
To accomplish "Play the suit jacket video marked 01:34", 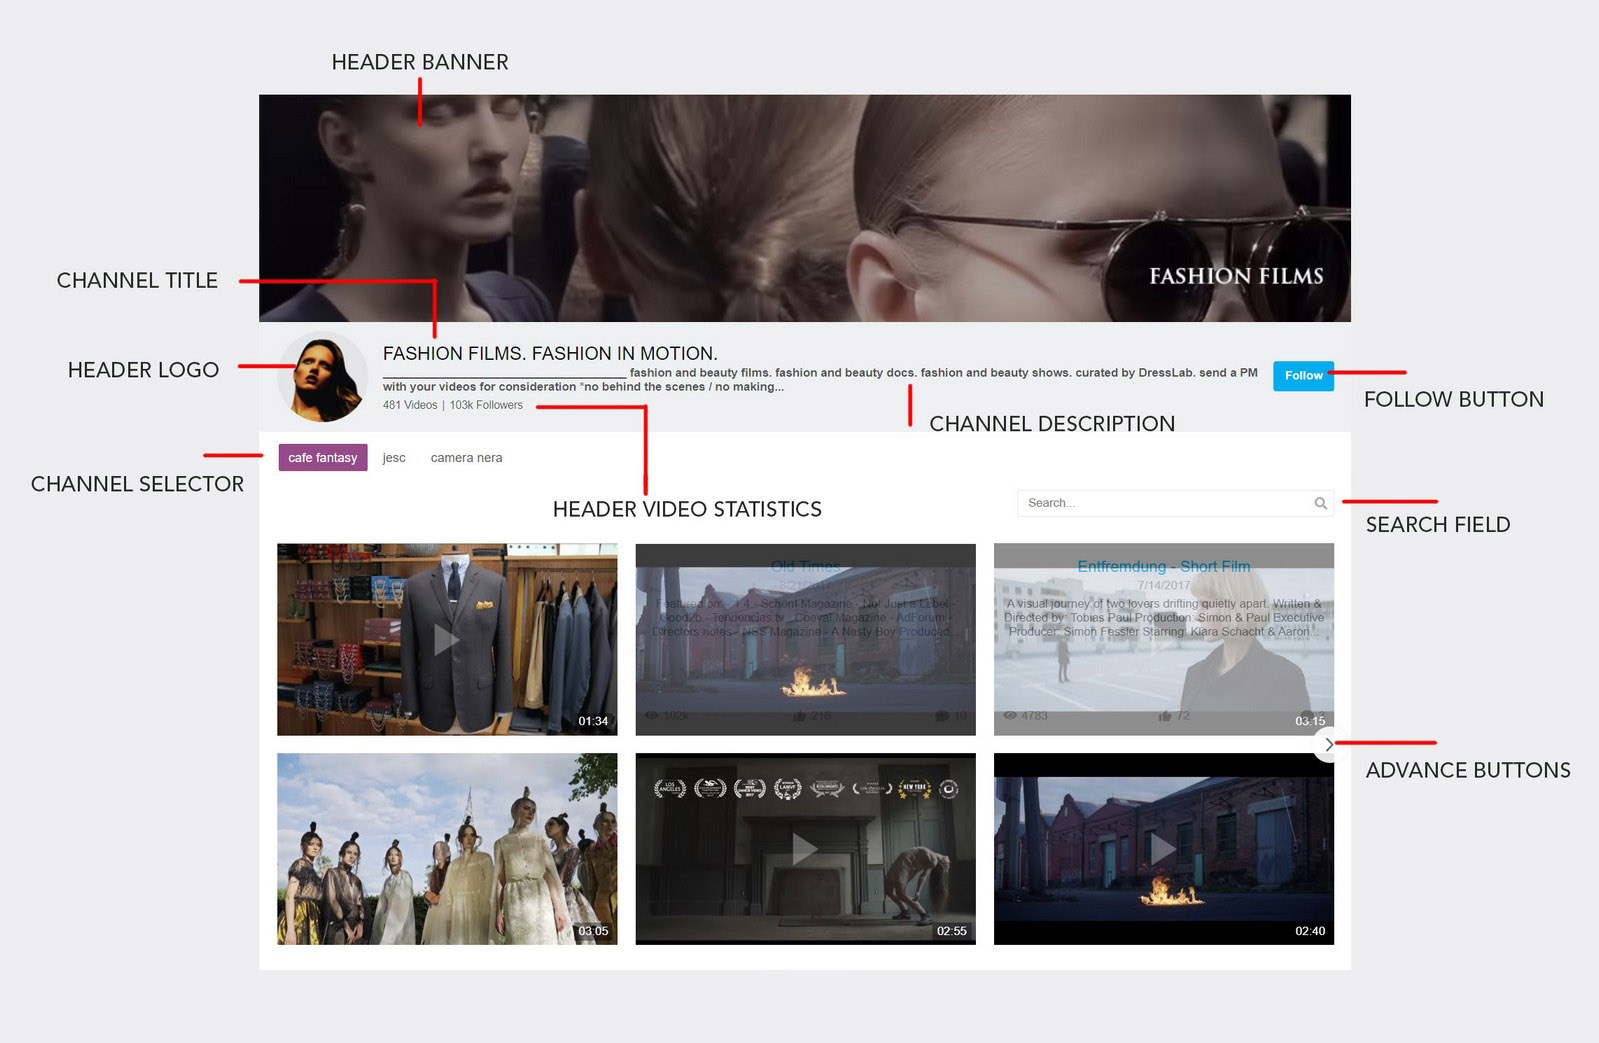I will [x=447, y=640].
